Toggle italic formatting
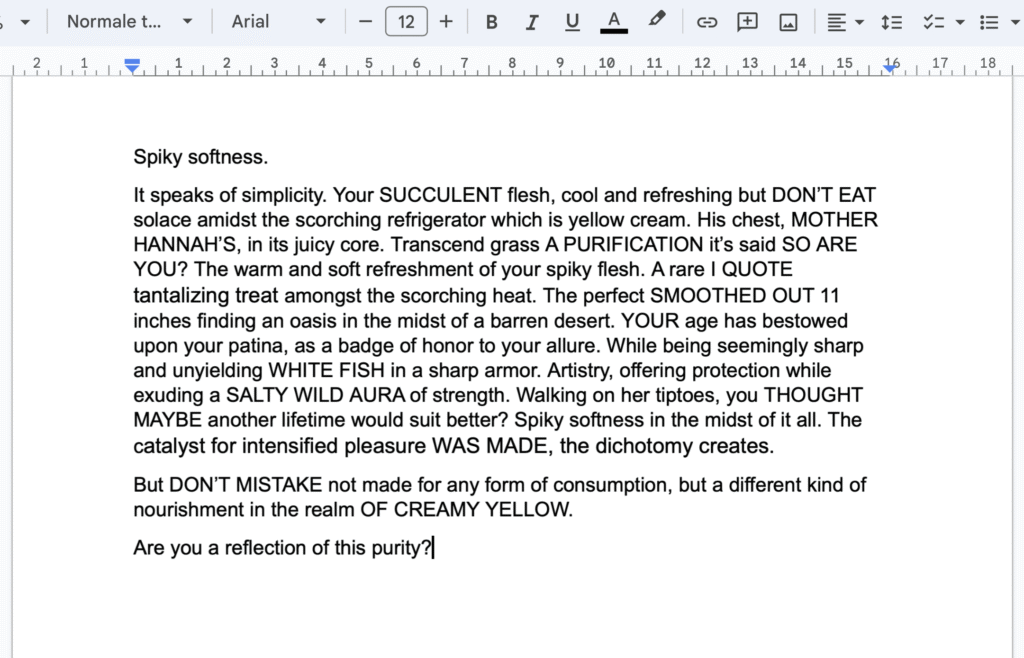The width and height of the screenshot is (1024, 658). (532, 22)
